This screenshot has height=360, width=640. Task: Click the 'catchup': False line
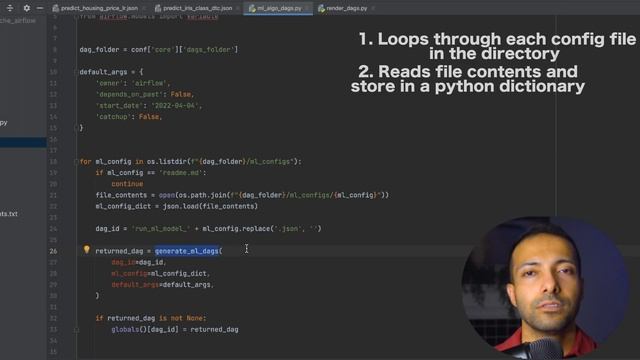click(x=129, y=117)
